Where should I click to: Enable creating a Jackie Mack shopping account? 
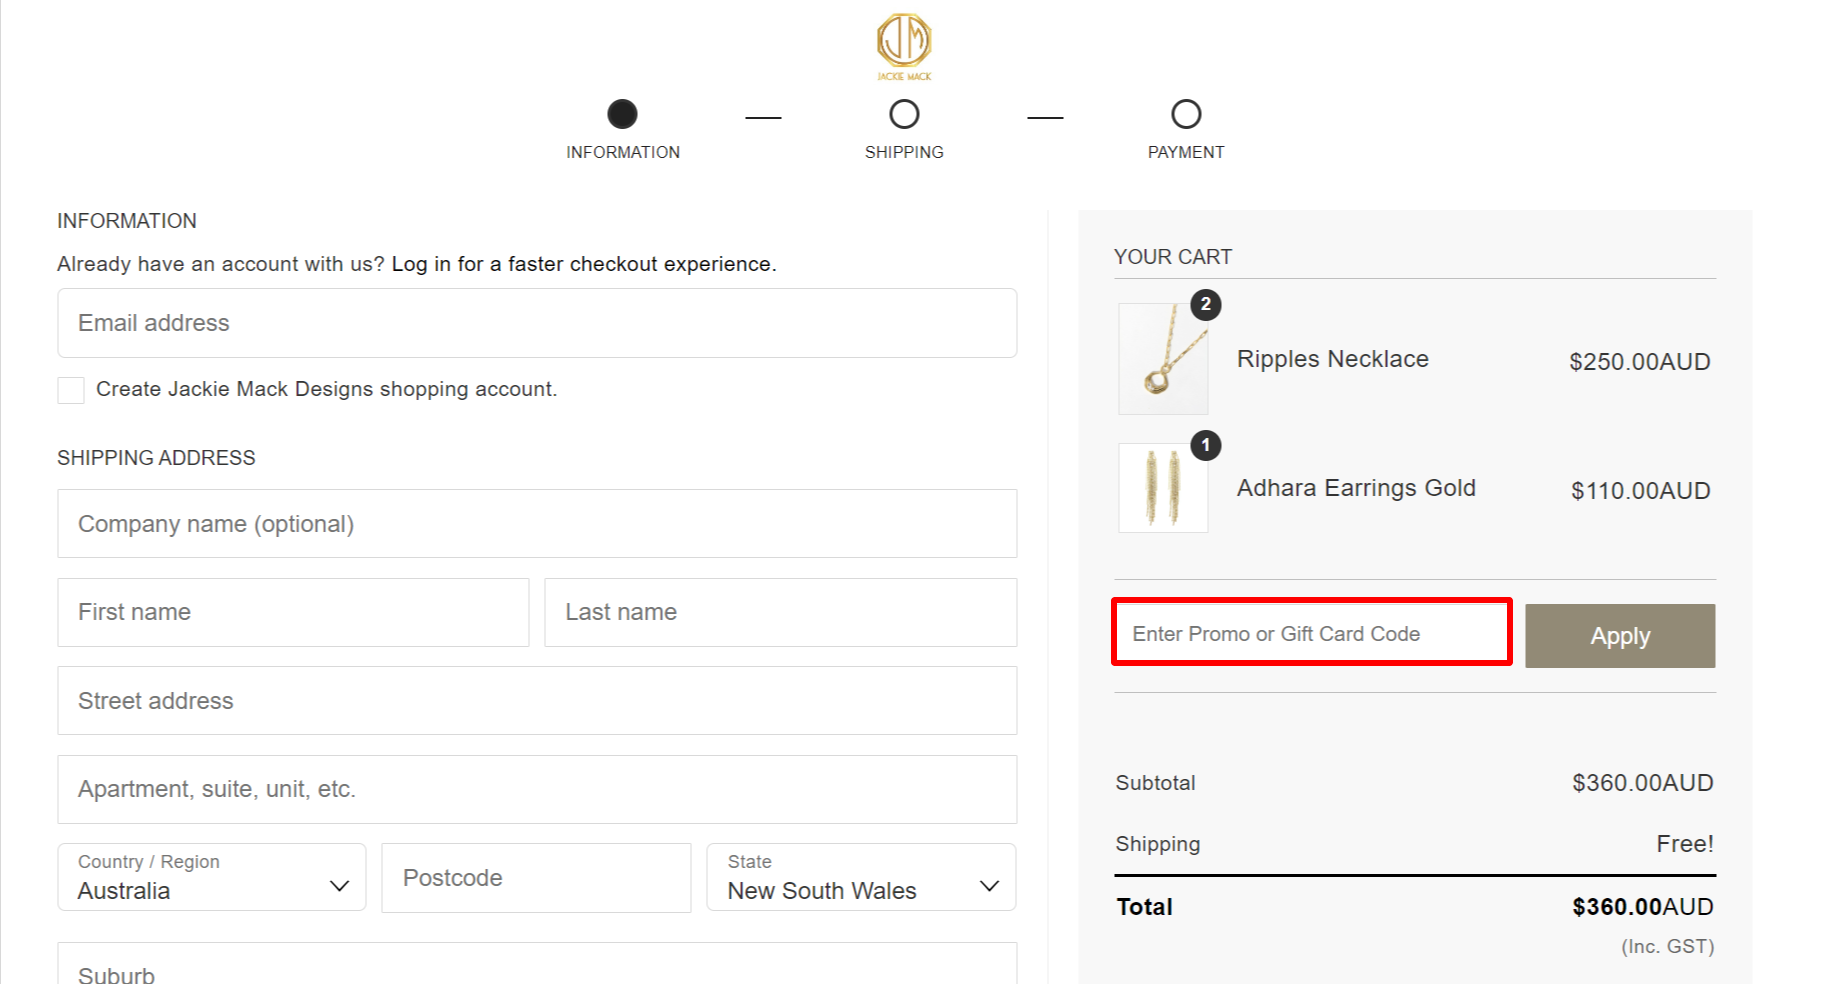[70, 389]
